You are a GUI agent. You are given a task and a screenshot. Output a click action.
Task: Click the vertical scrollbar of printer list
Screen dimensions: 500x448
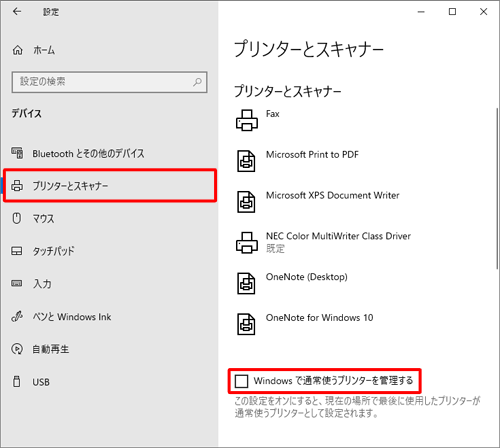click(x=497, y=188)
